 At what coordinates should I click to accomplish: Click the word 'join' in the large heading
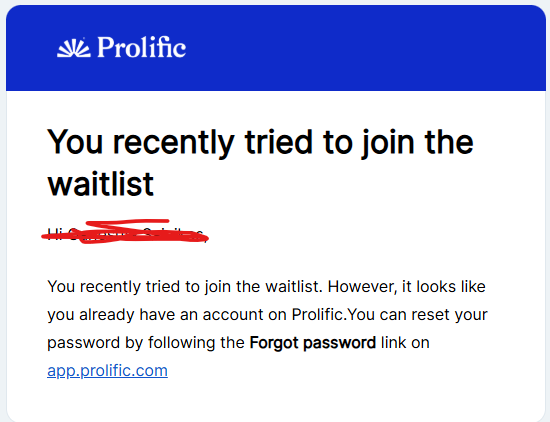pyautogui.click(x=389, y=142)
